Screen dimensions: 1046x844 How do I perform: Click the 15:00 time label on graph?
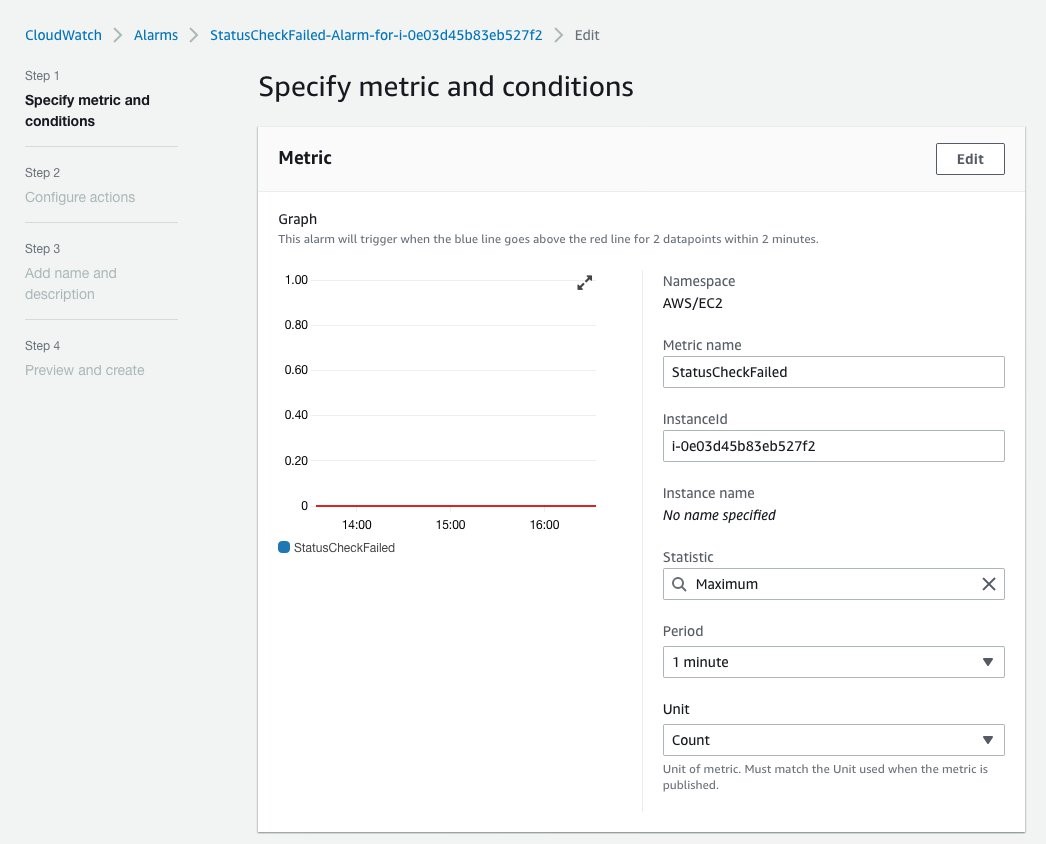click(x=450, y=524)
